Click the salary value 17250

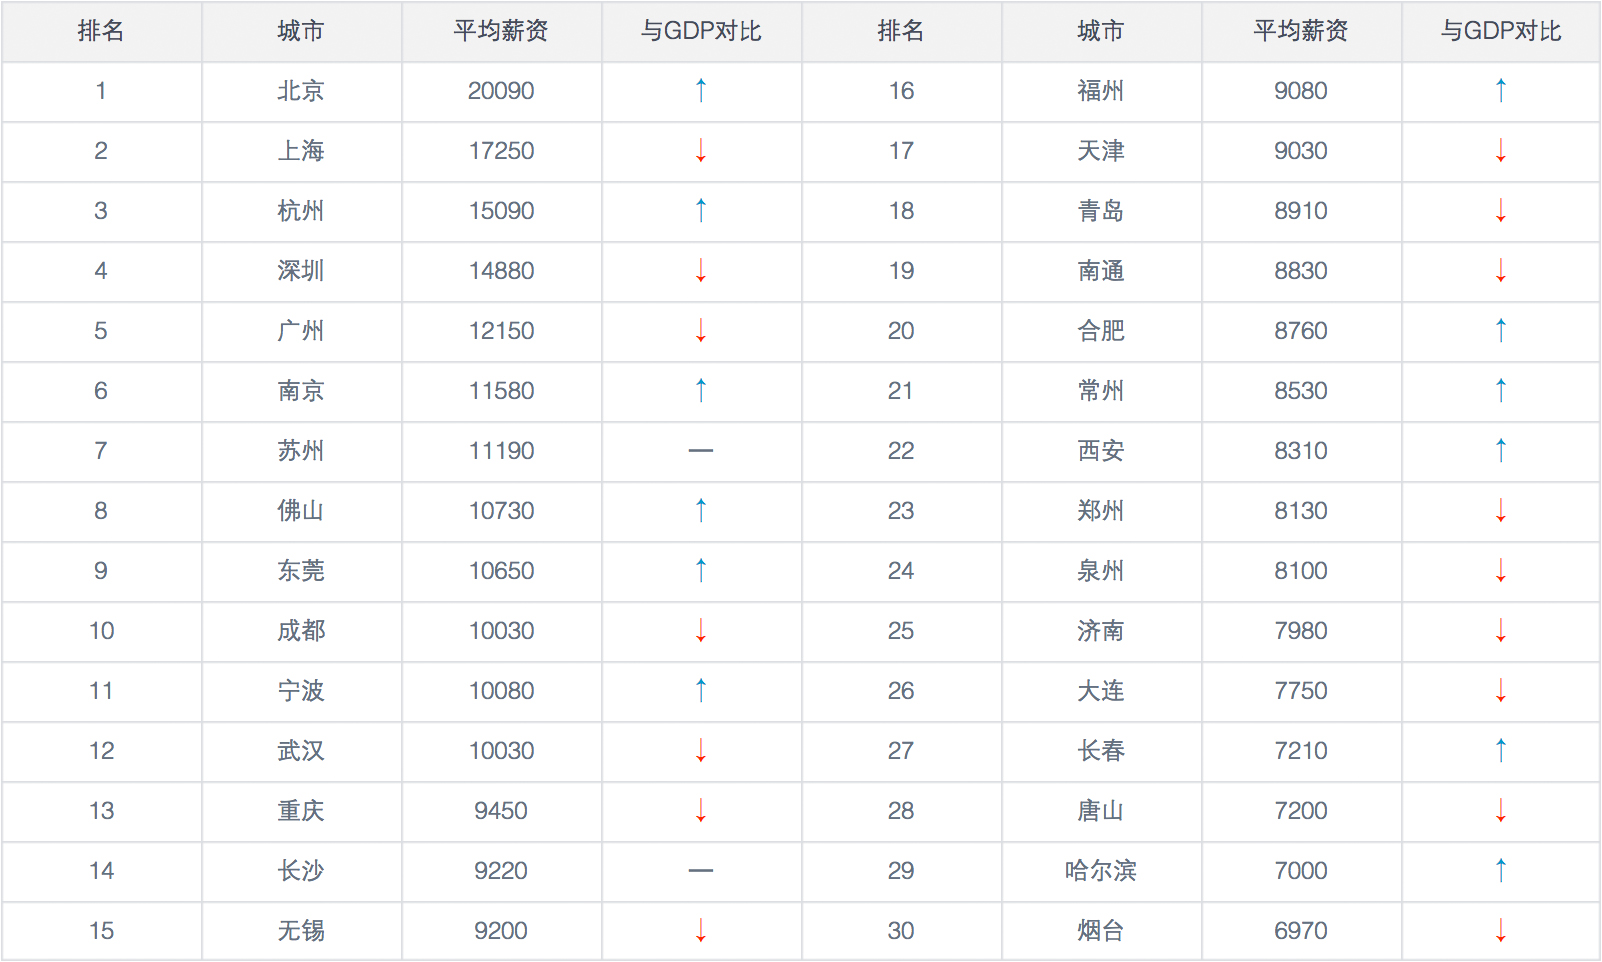tap(501, 151)
